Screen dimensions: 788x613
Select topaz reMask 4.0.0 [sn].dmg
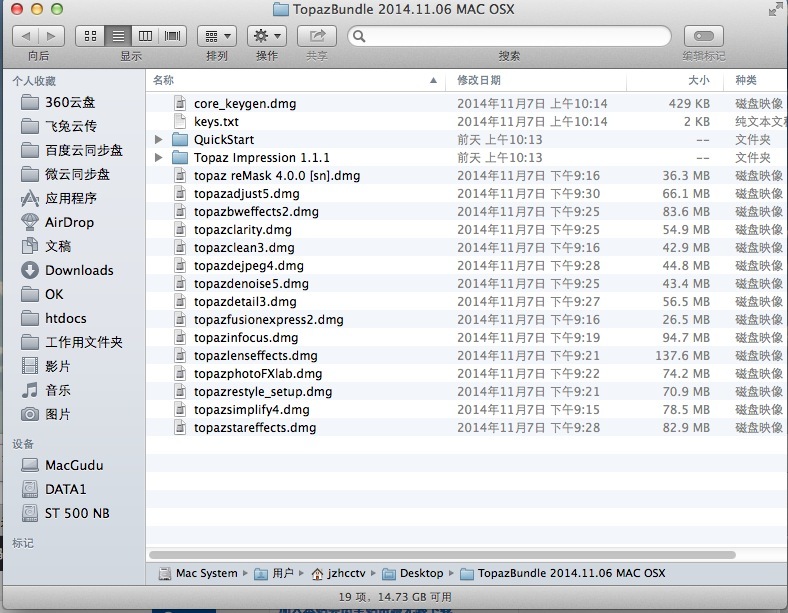tap(467, 176)
